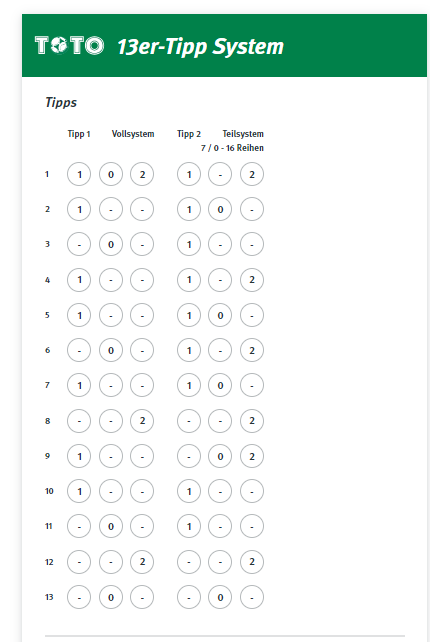Screen dimensions: 430x642
Task: Select 2 for match 8 in Tipp 1
Action: tap(142, 421)
